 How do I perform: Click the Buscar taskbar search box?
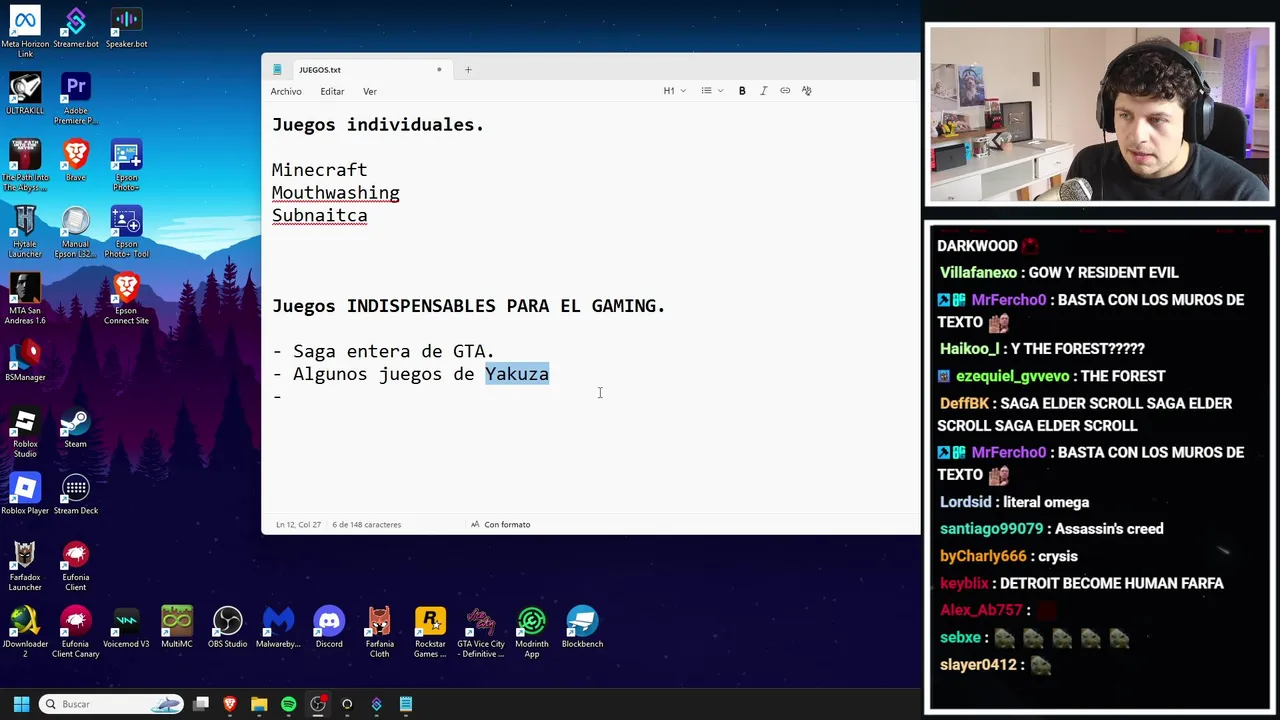[111, 704]
